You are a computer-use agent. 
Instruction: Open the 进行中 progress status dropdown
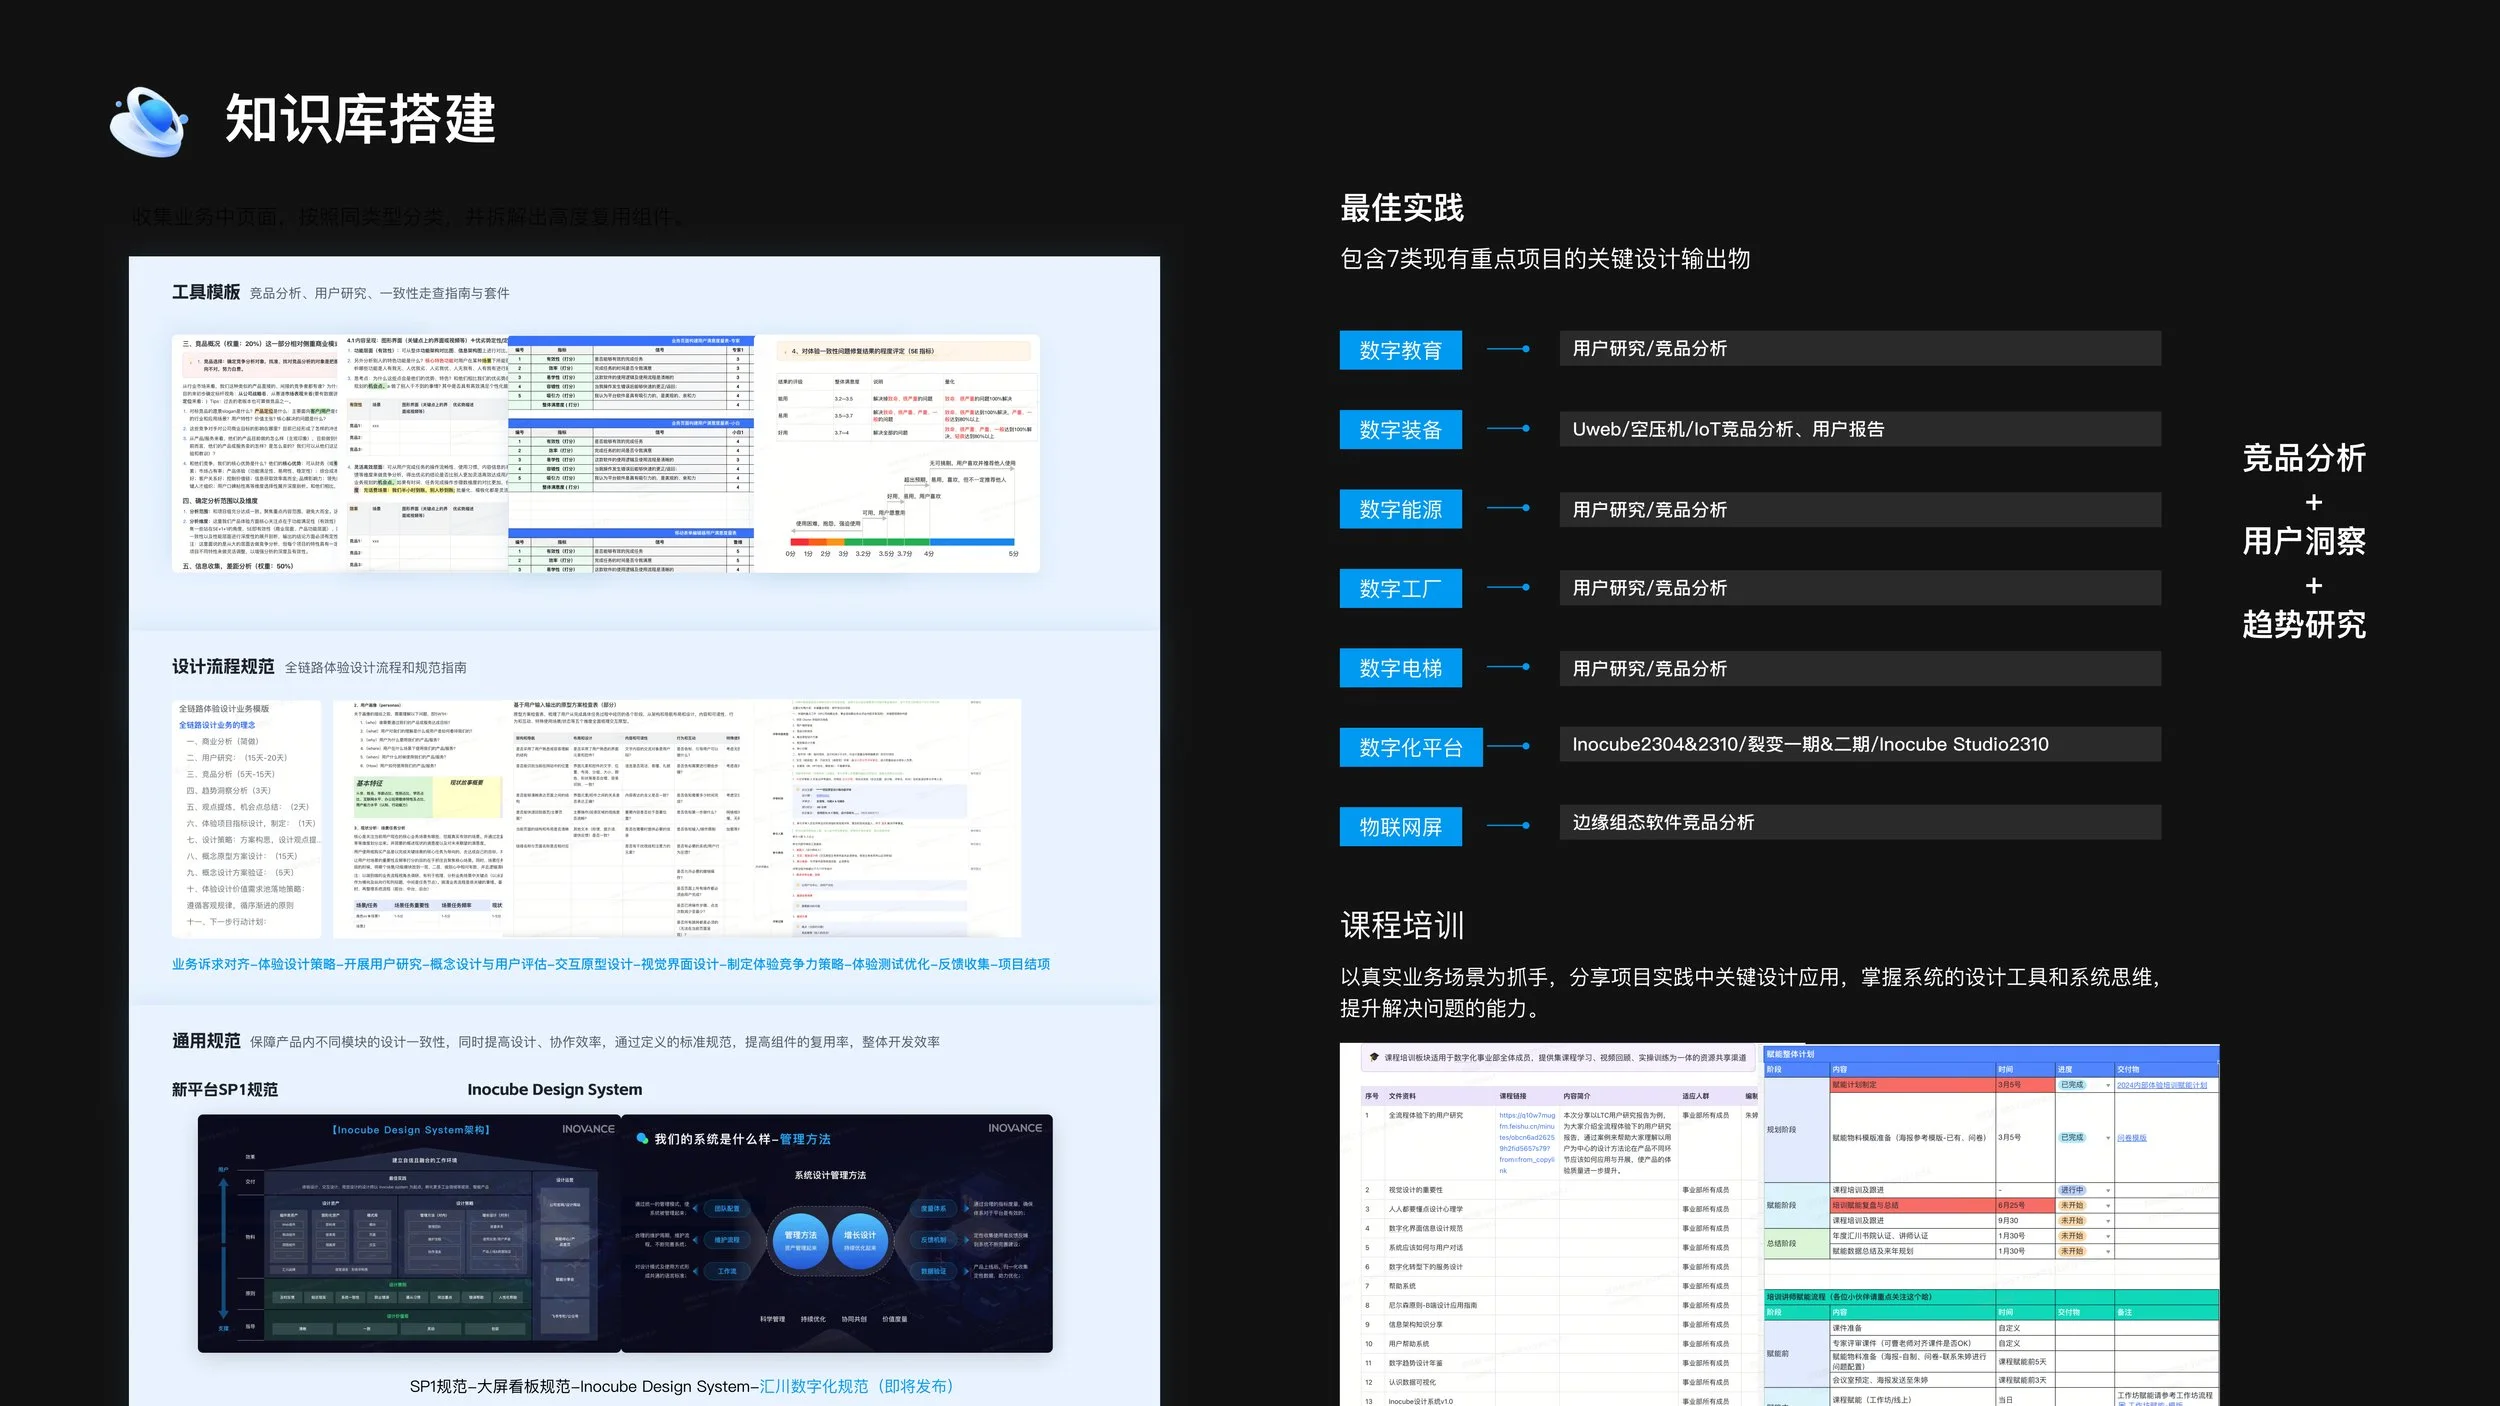(x=2108, y=1190)
